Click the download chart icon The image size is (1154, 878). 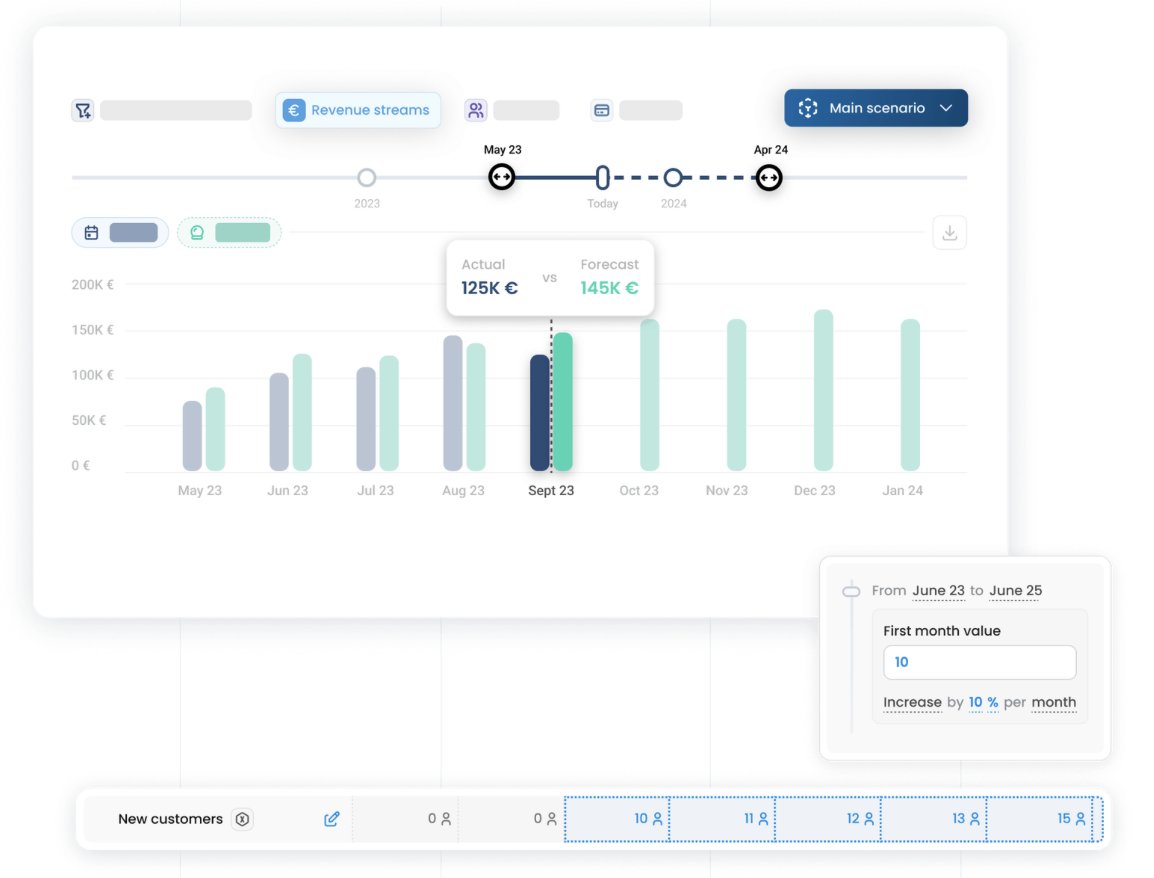(949, 233)
